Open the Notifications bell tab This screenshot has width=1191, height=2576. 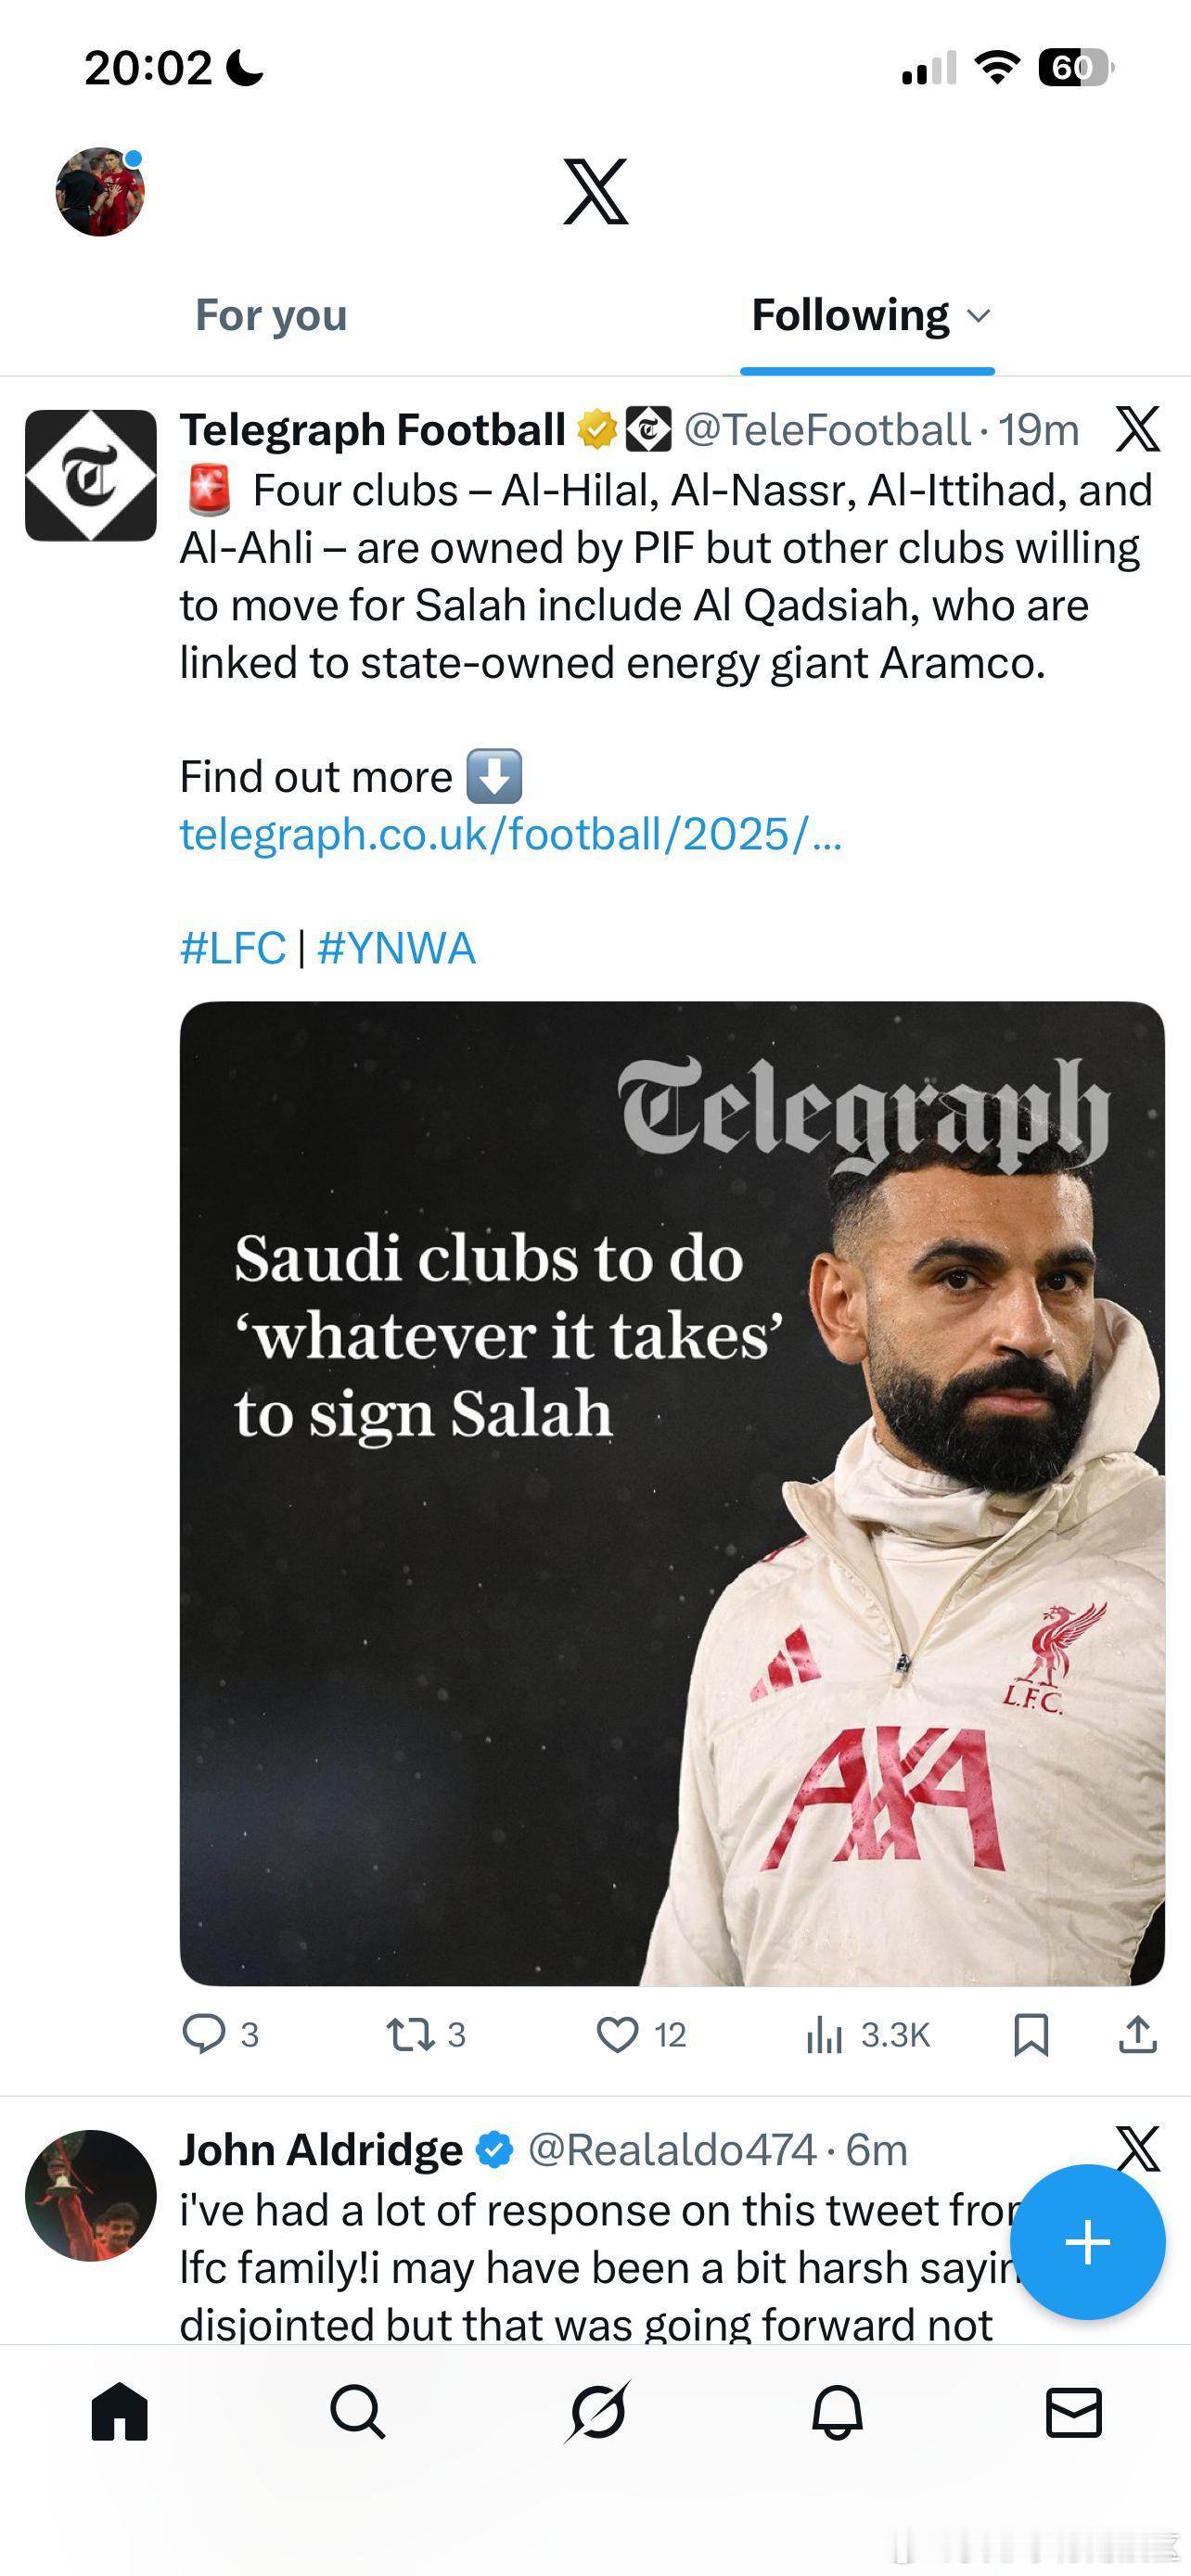click(837, 2412)
